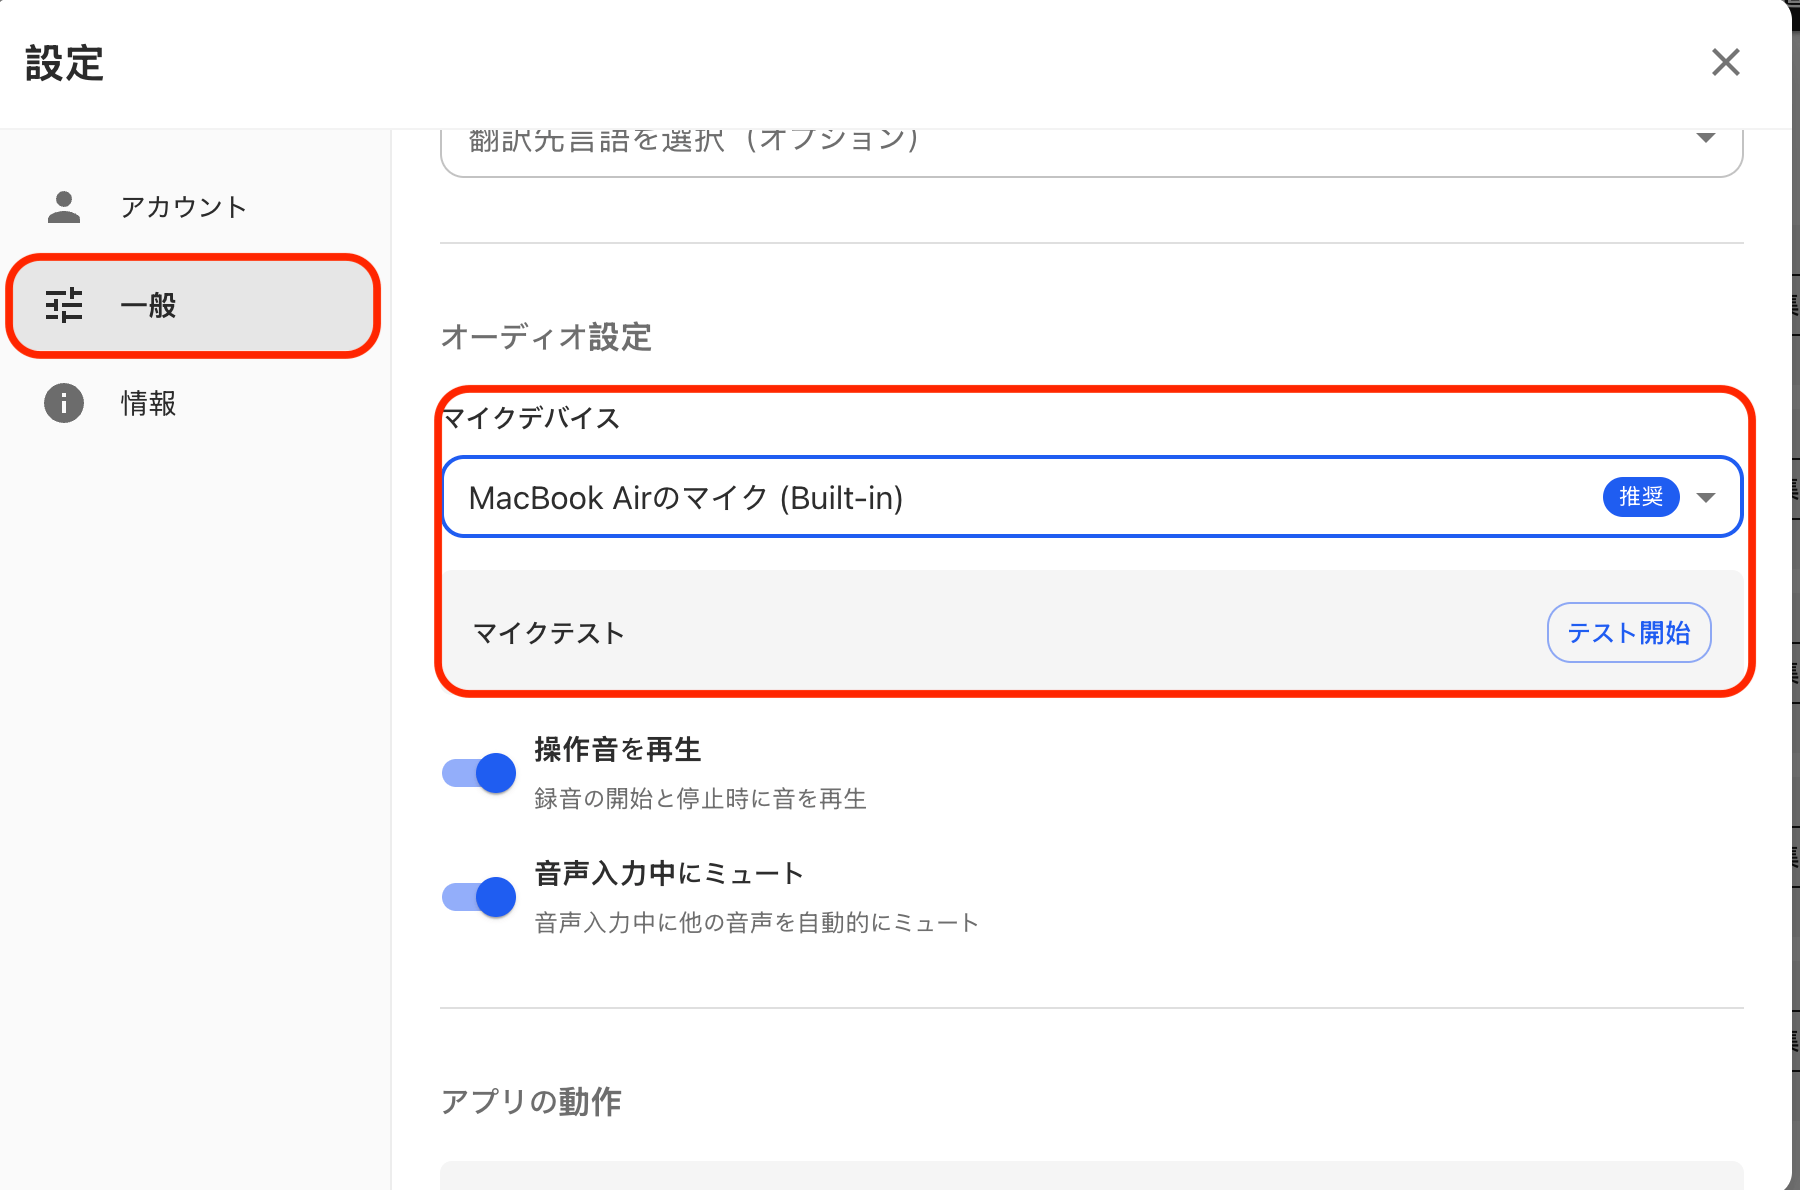Click the 操作音を再生 label text
1800x1190 pixels.
(x=617, y=749)
